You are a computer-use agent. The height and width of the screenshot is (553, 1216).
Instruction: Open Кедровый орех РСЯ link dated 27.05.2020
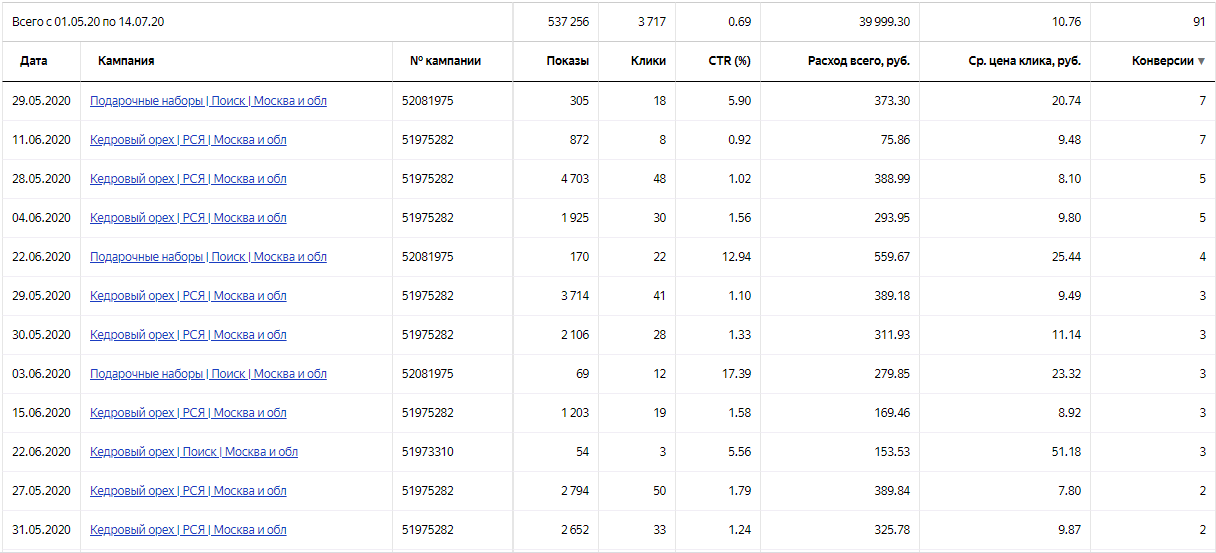[188, 491]
